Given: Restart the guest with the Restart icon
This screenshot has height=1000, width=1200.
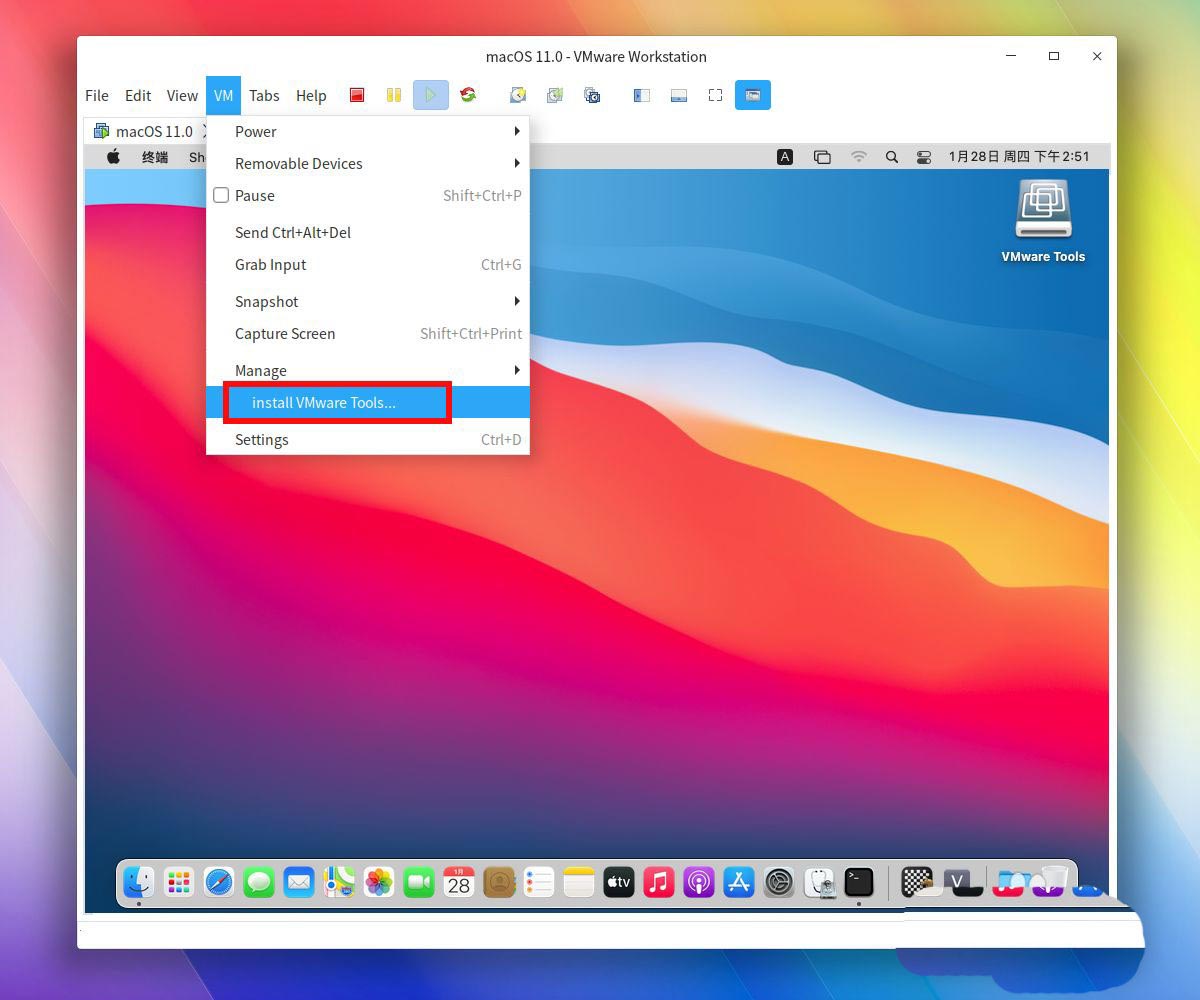Looking at the screenshot, I should (x=467, y=96).
